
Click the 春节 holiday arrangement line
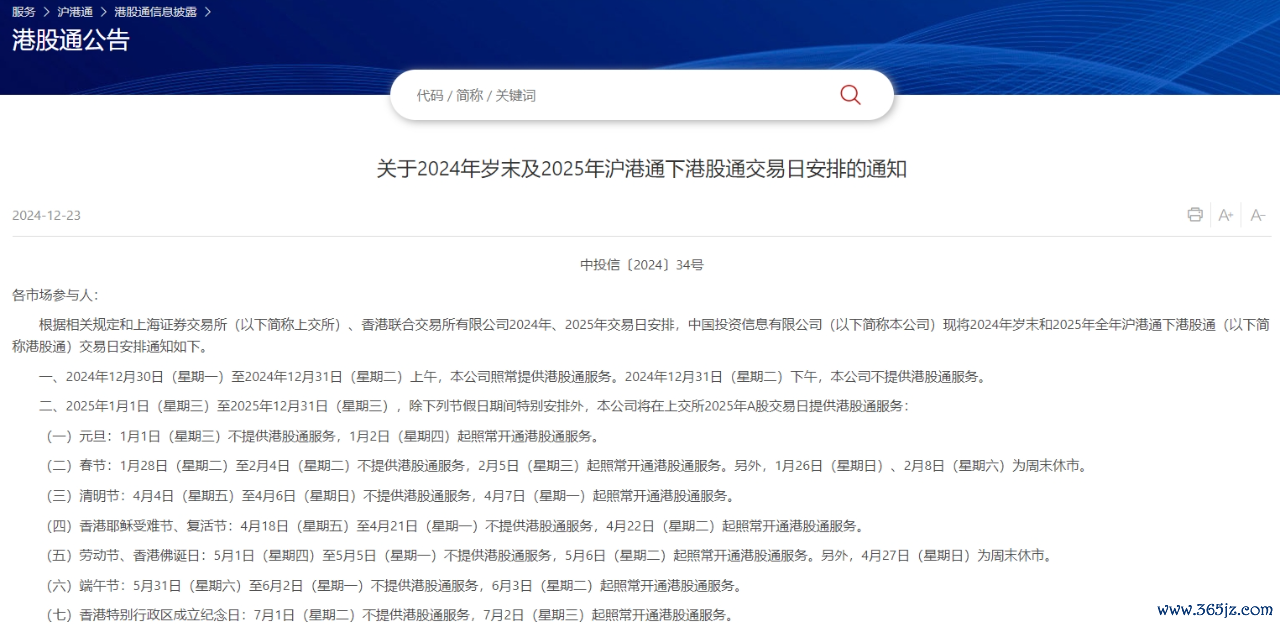[565, 466]
